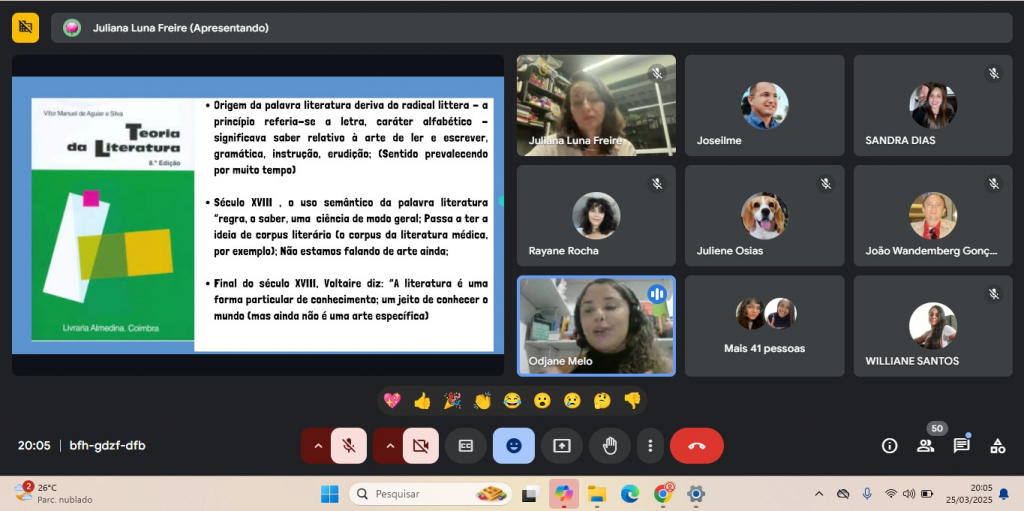The width and height of the screenshot is (1024, 511).
Task: Raise your hand in the meeting
Action: click(609, 446)
